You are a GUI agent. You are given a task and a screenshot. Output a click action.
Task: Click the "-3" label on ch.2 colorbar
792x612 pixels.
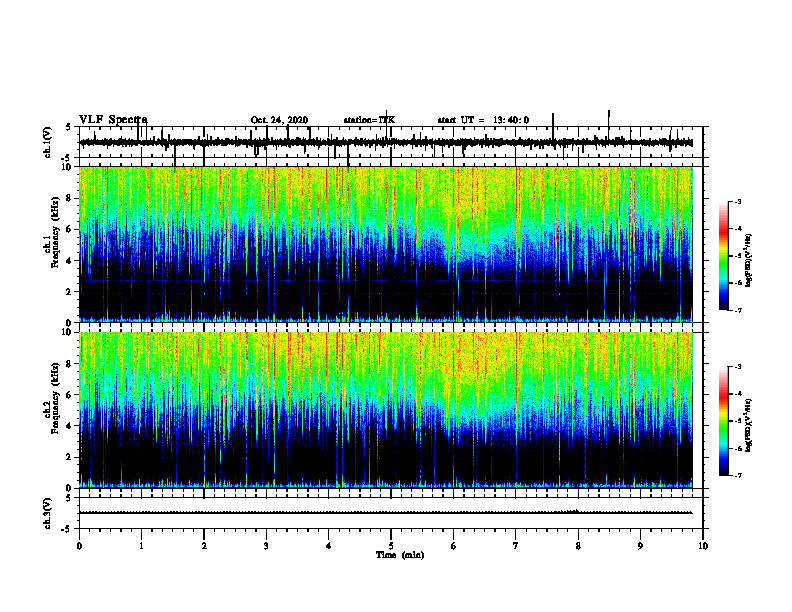point(738,367)
